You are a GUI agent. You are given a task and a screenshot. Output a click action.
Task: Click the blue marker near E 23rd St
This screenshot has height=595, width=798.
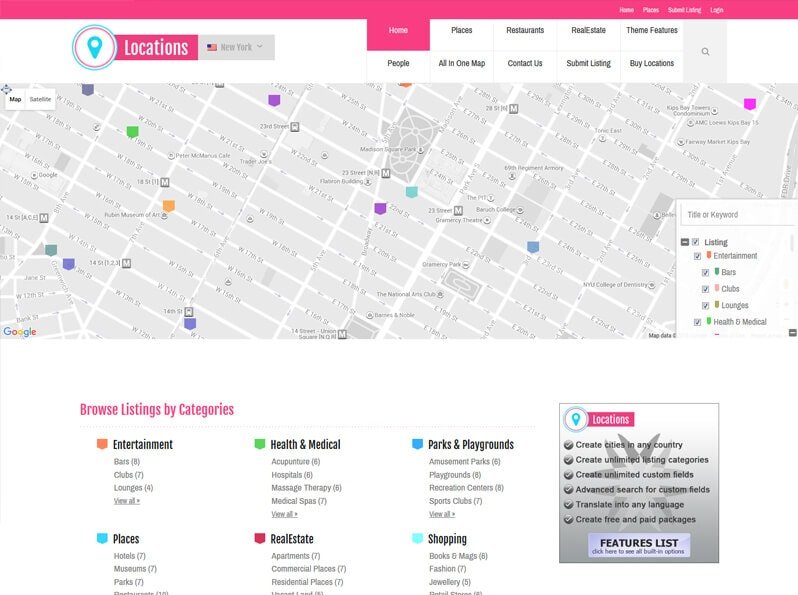[x=533, y=247]
